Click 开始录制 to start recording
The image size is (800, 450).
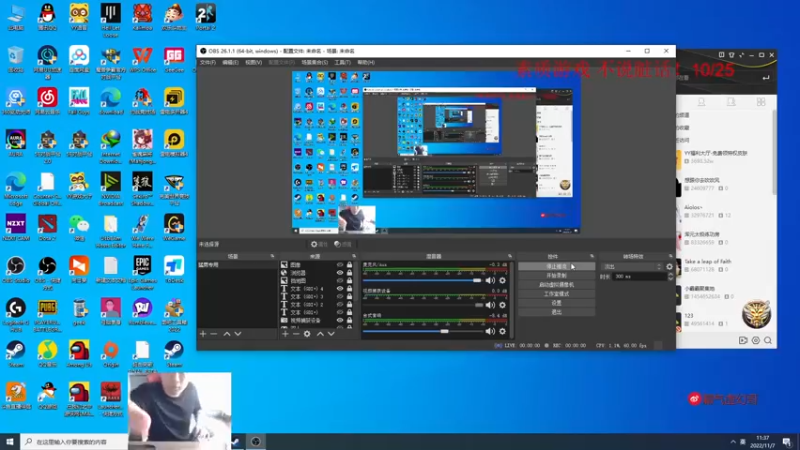pos(556,276)
